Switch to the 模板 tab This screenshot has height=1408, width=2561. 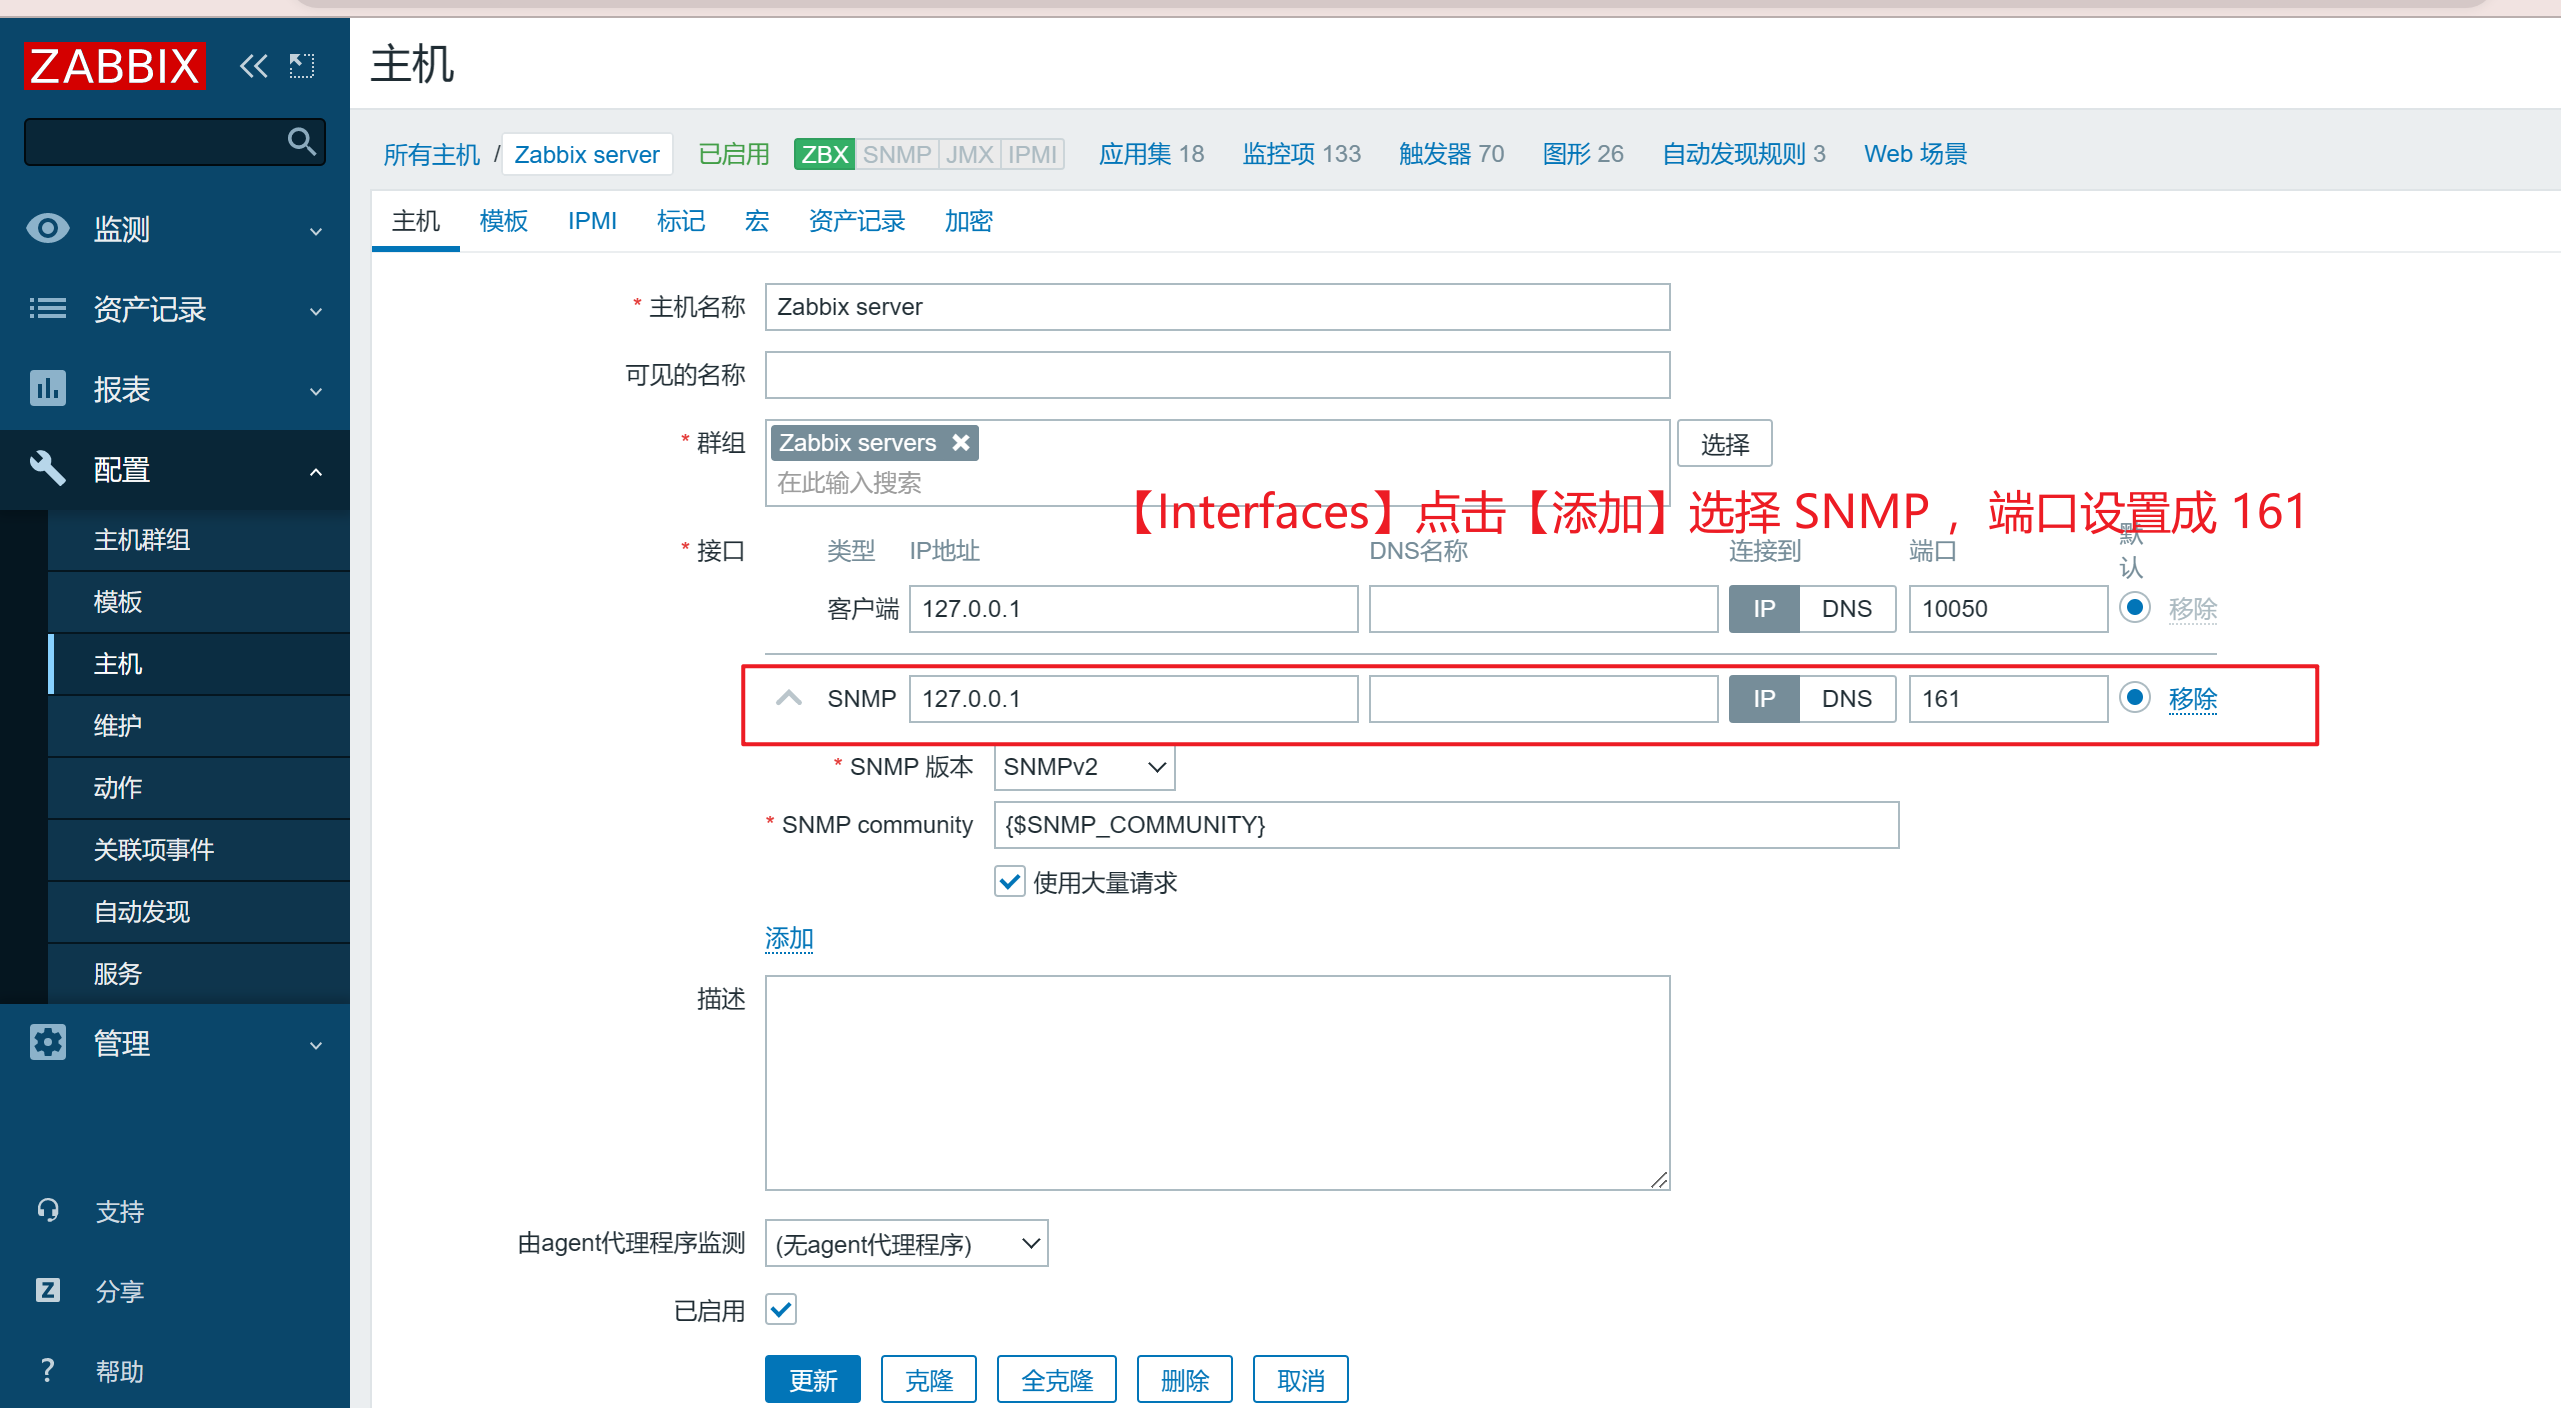503,221
